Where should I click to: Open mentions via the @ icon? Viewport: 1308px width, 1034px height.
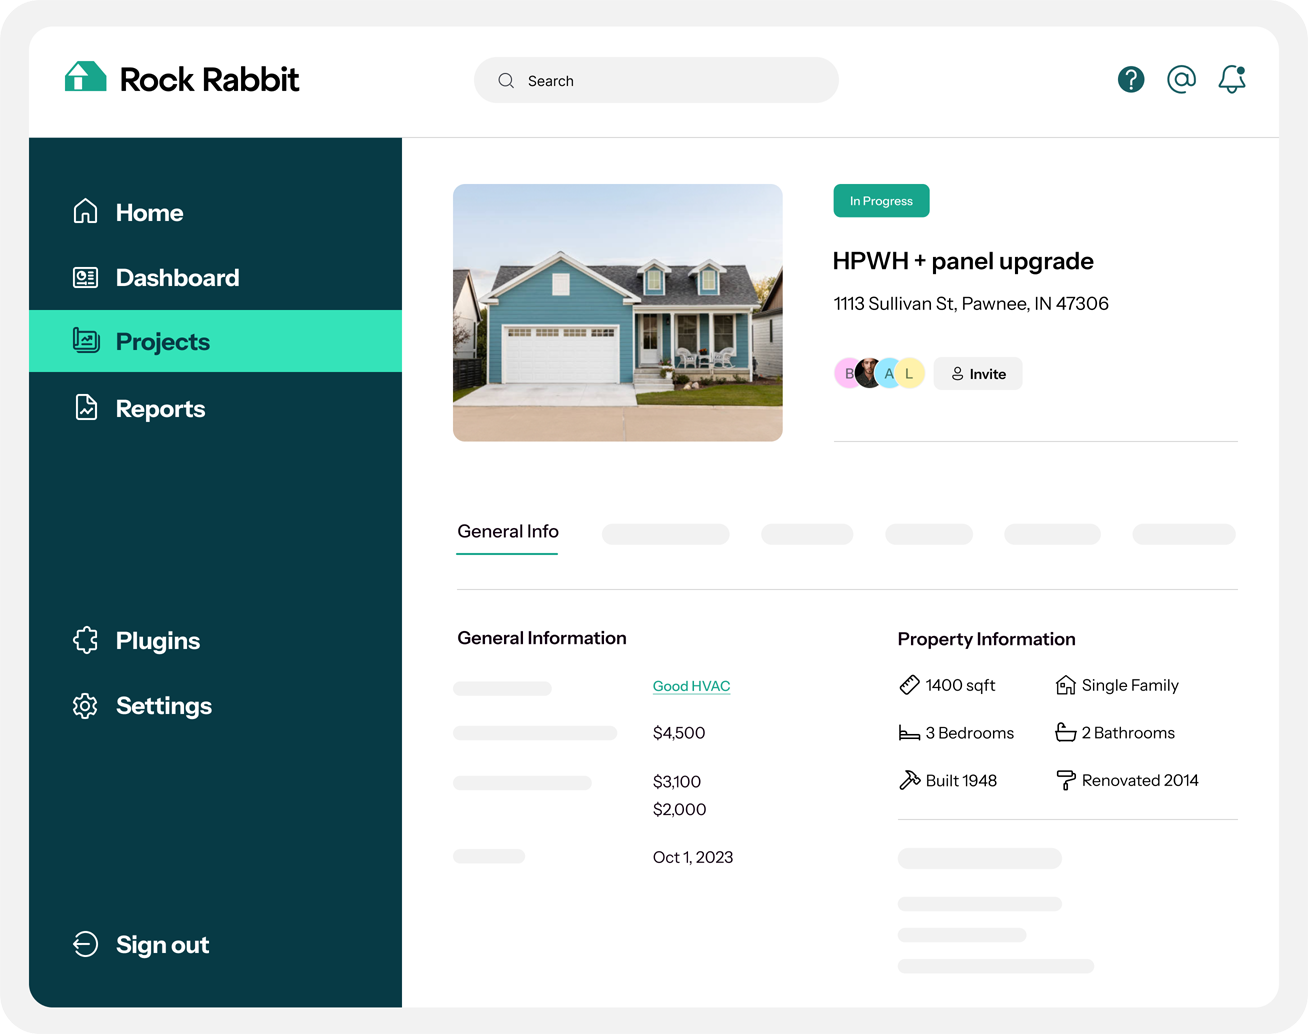pyautogui.click(x=1181, y=80)
